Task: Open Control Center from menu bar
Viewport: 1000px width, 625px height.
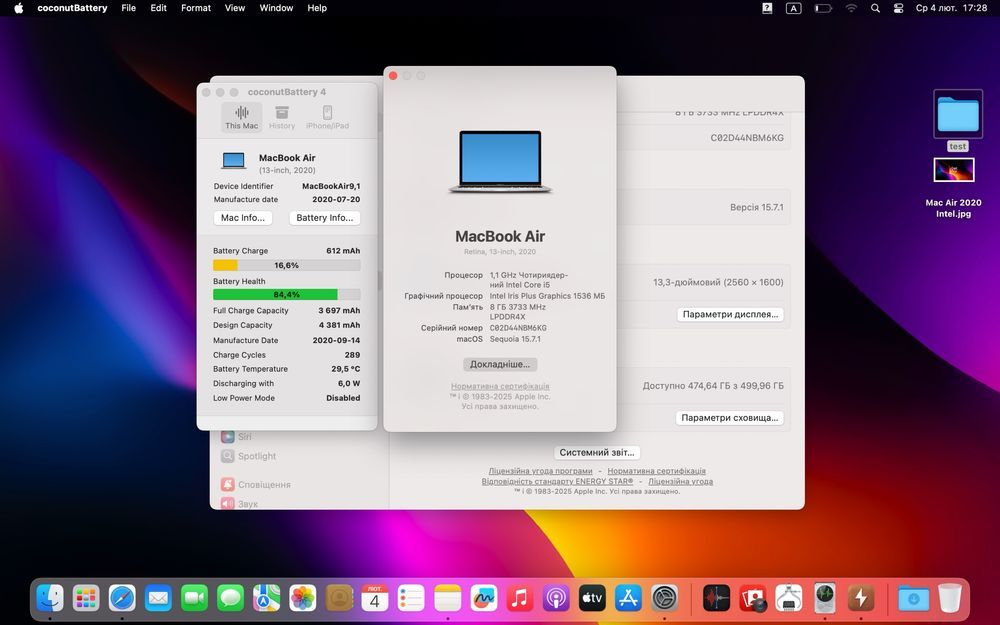Action: click(x=899, y=8)
